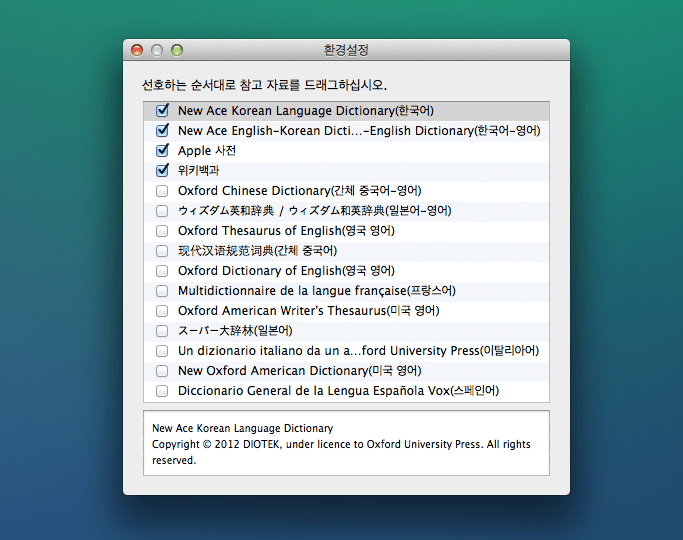
Task: Select the New Ace Korean Language Dictionary row text
Action: click(306, 111)
